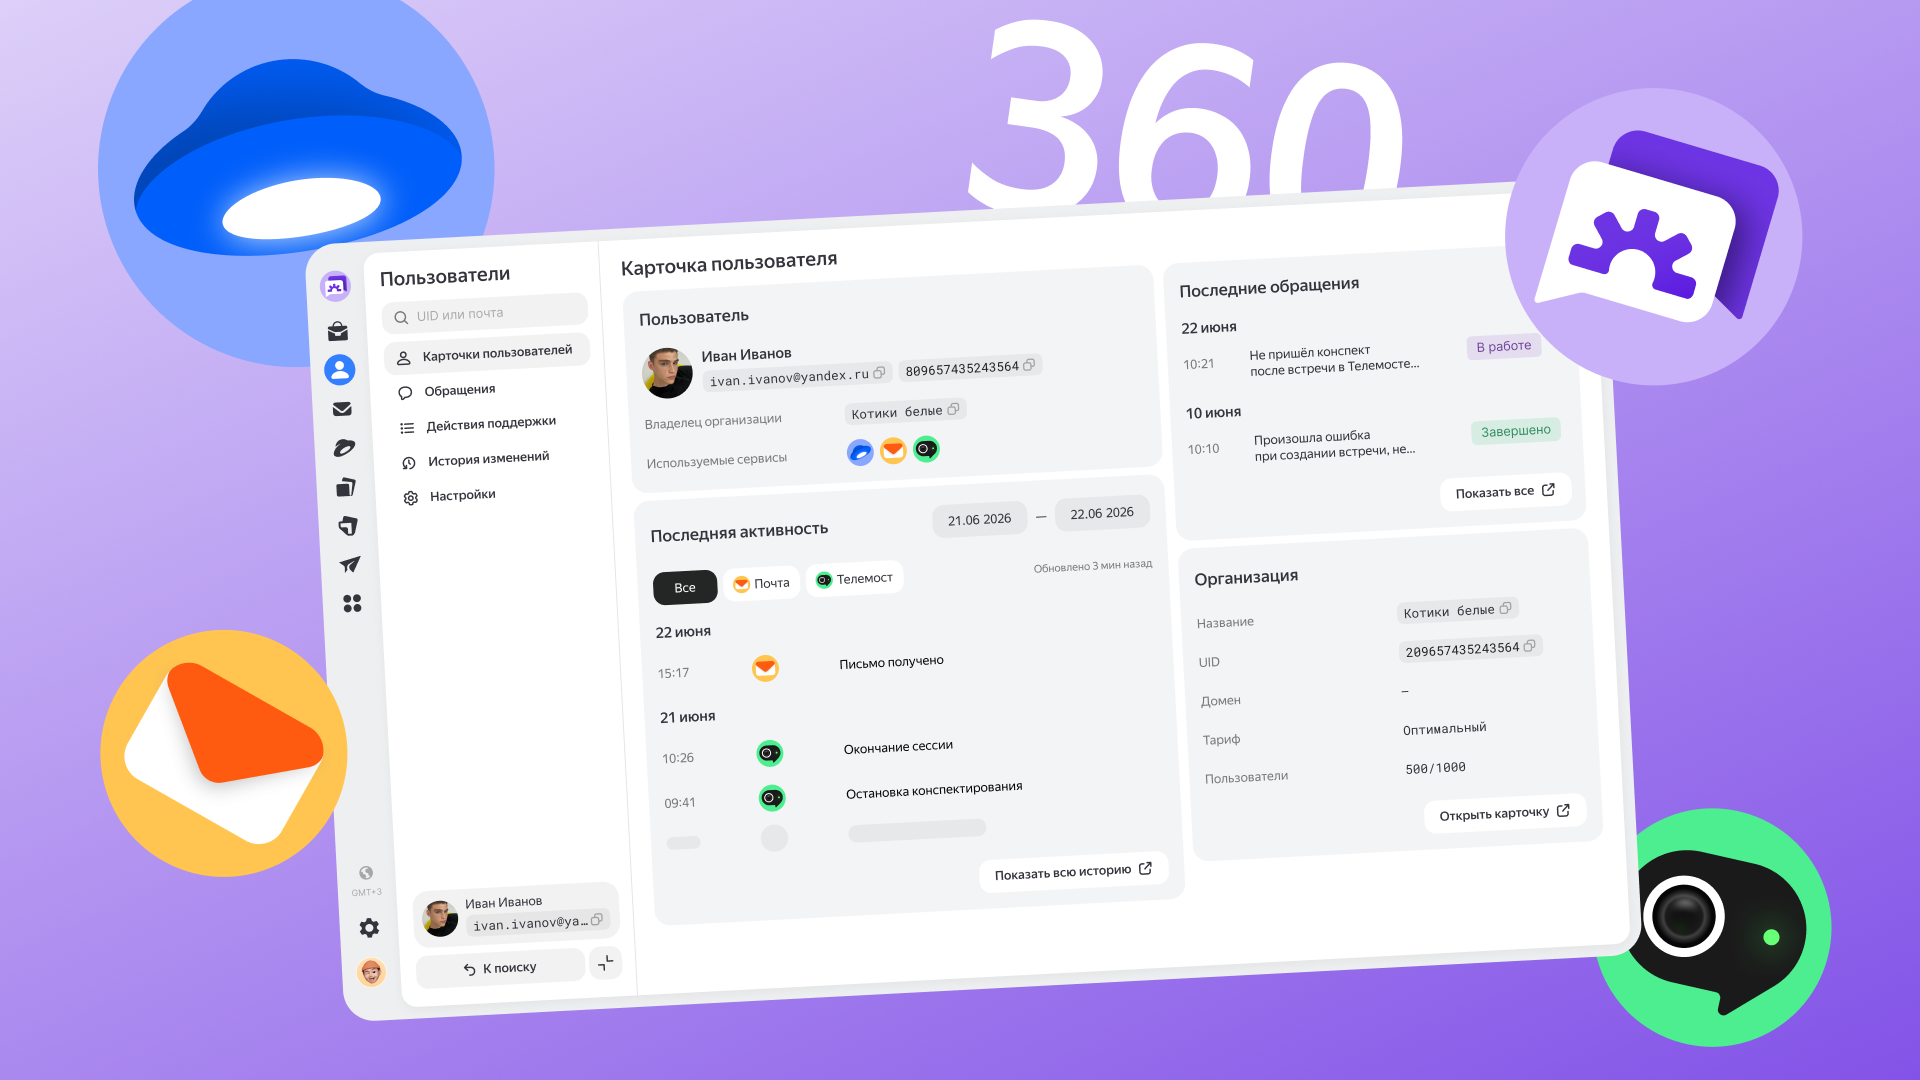Image resolution: width=1920 pixels, height=1080 pixels.
Task: Select the Все activity filter tab
Action: coord(685,587)
